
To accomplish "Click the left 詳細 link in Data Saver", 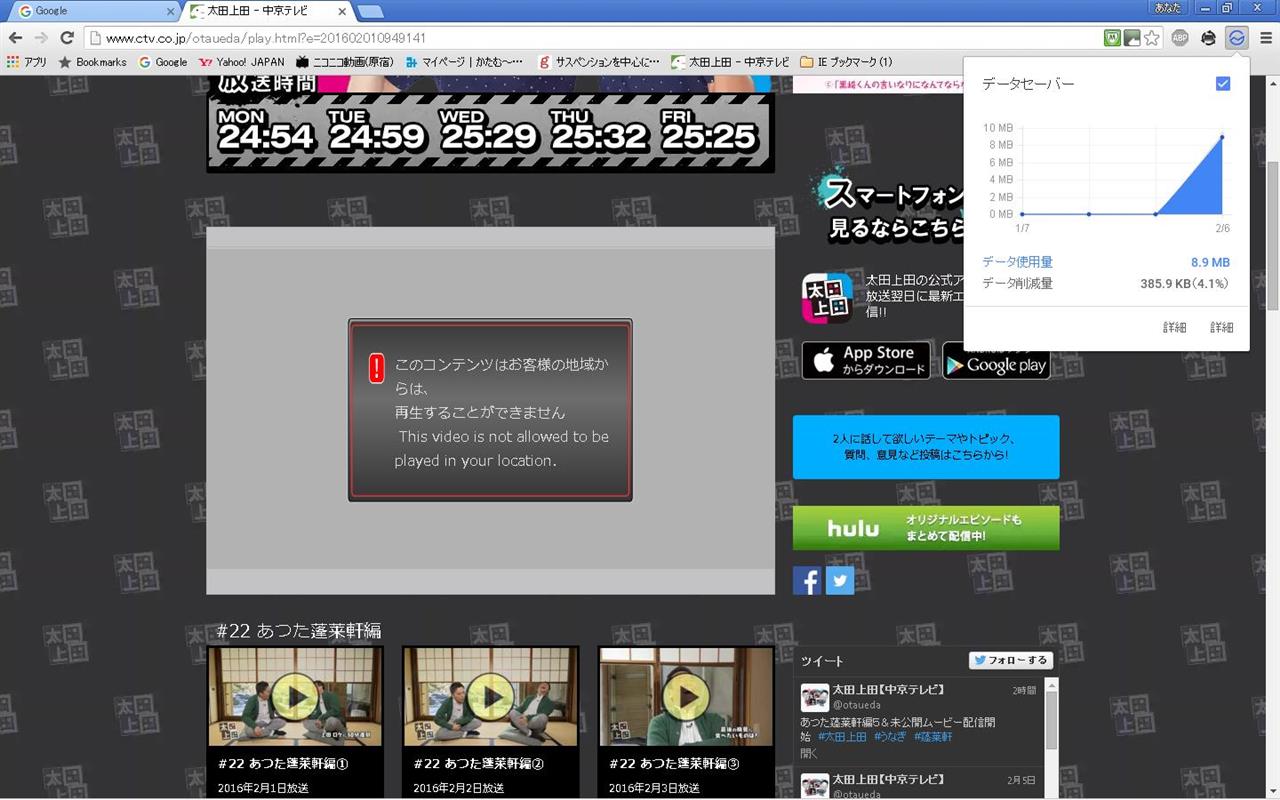I will [x=1175, y=328].
